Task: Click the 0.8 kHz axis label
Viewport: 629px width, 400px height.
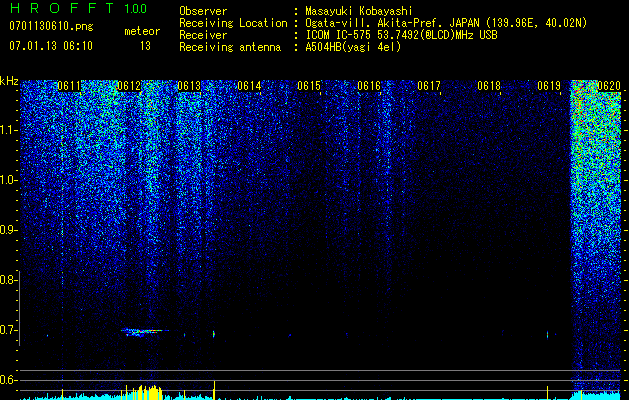Action: click(x=8, y=280)
